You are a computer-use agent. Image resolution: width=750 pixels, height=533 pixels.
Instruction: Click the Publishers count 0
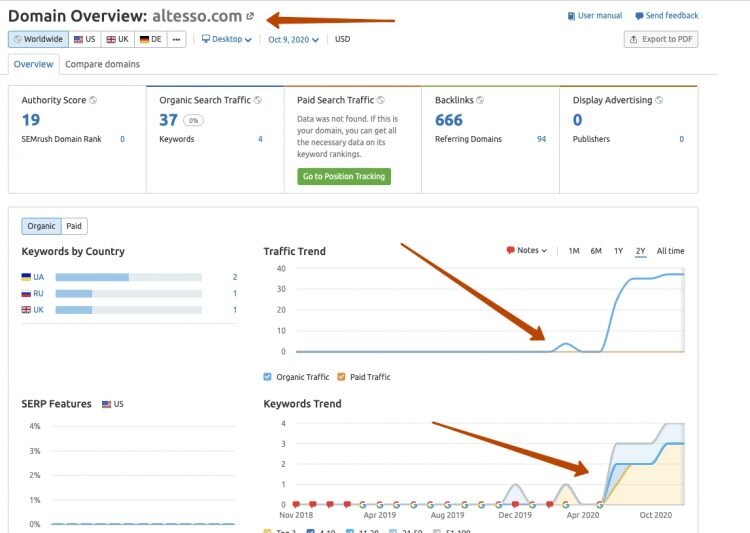tap(682, 139)
